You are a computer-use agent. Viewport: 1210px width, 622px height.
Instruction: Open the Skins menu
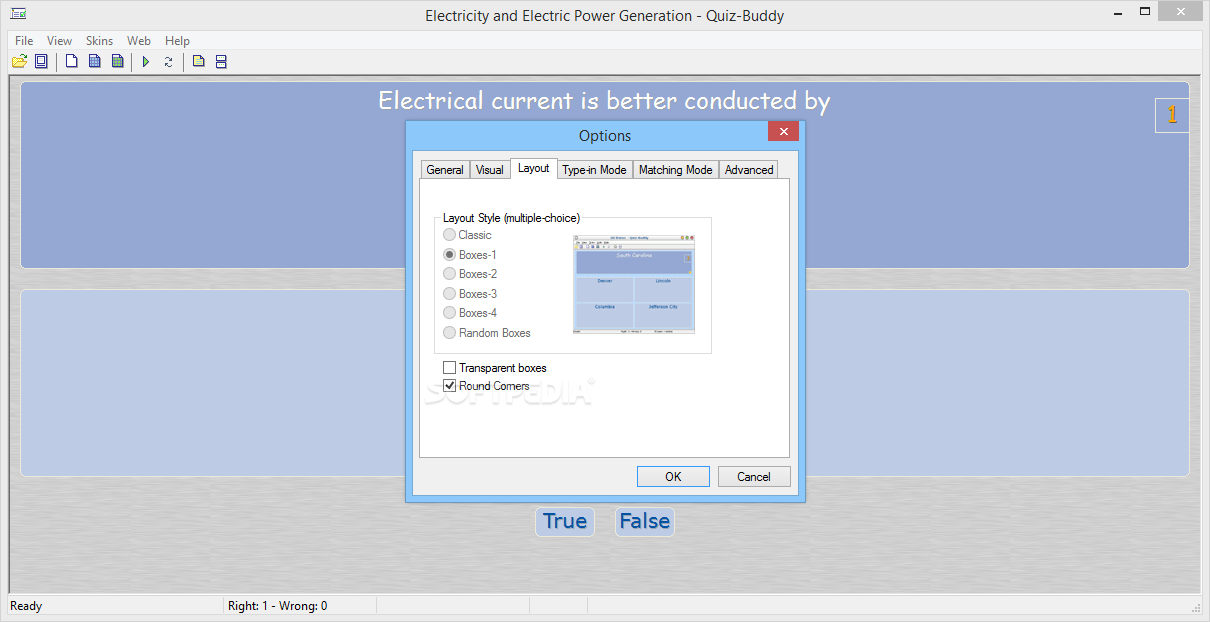(99, 41)
